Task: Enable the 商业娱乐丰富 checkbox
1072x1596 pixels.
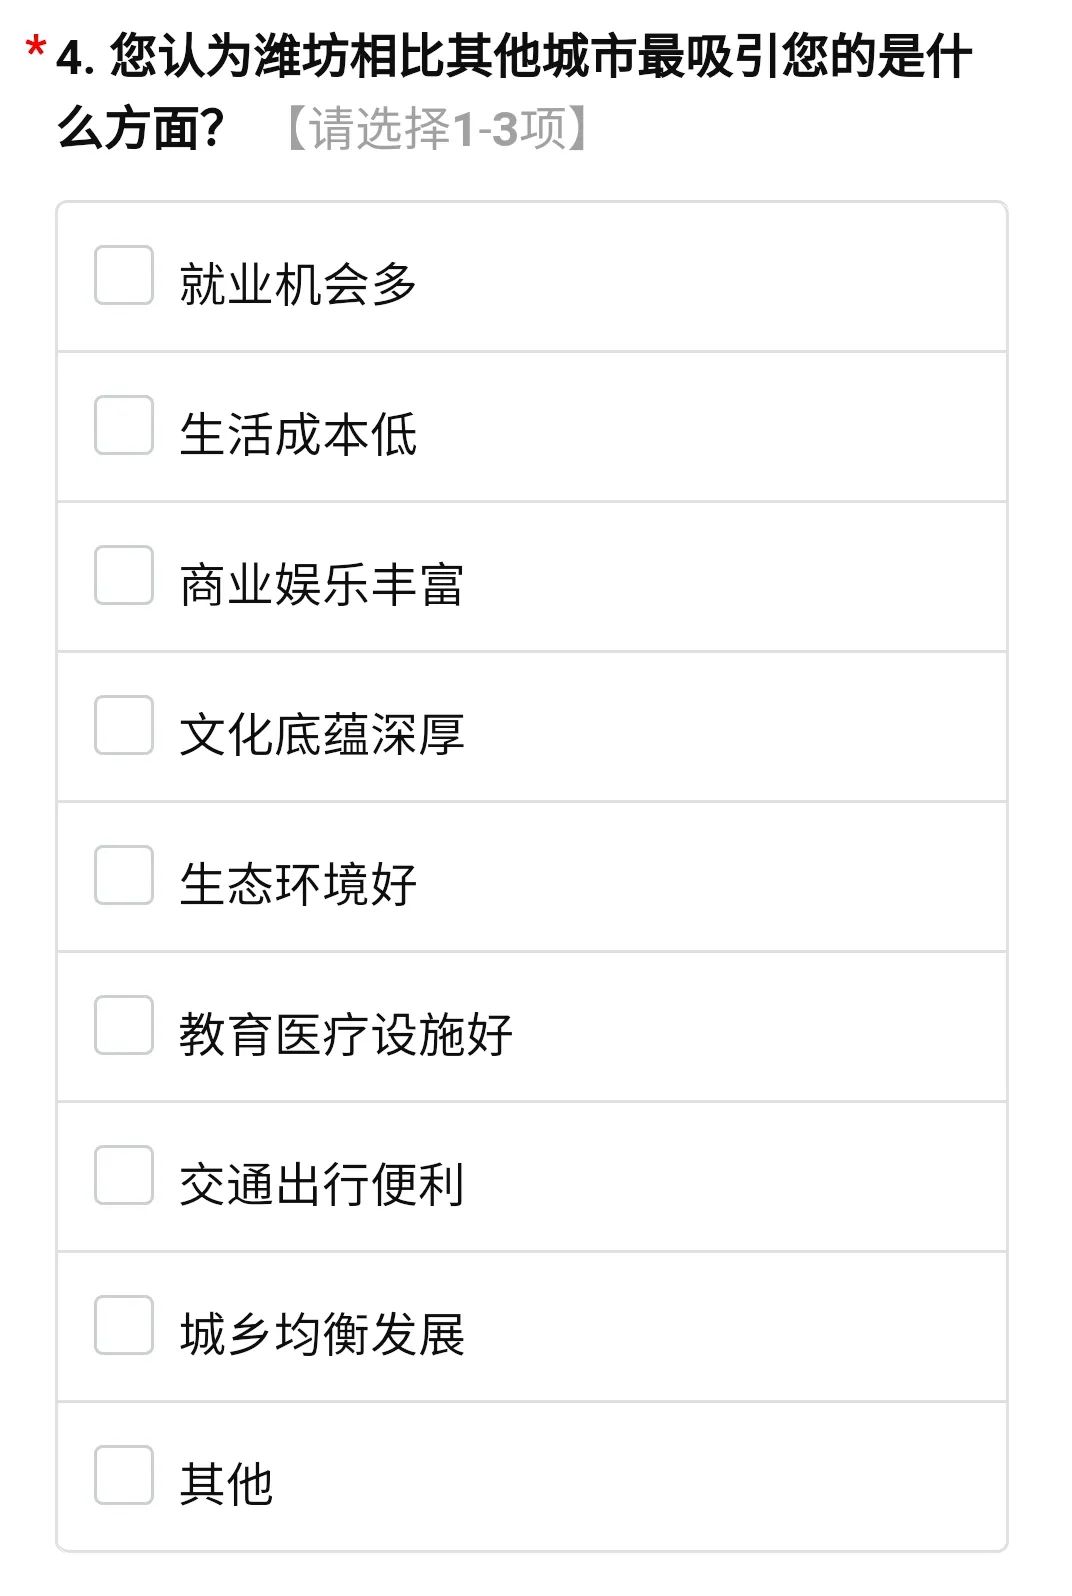Action: click(124, 575)
